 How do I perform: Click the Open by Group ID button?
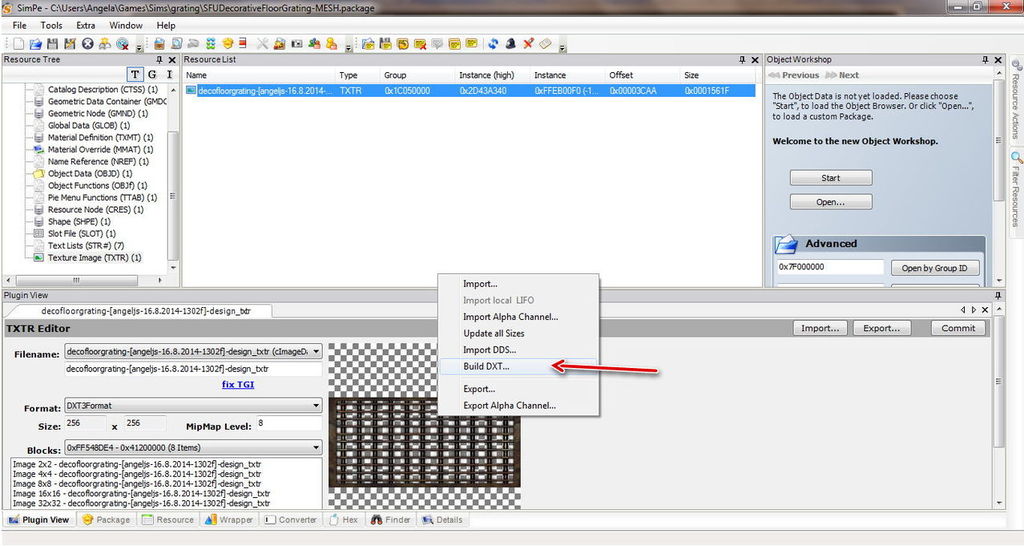pos(935,268)
